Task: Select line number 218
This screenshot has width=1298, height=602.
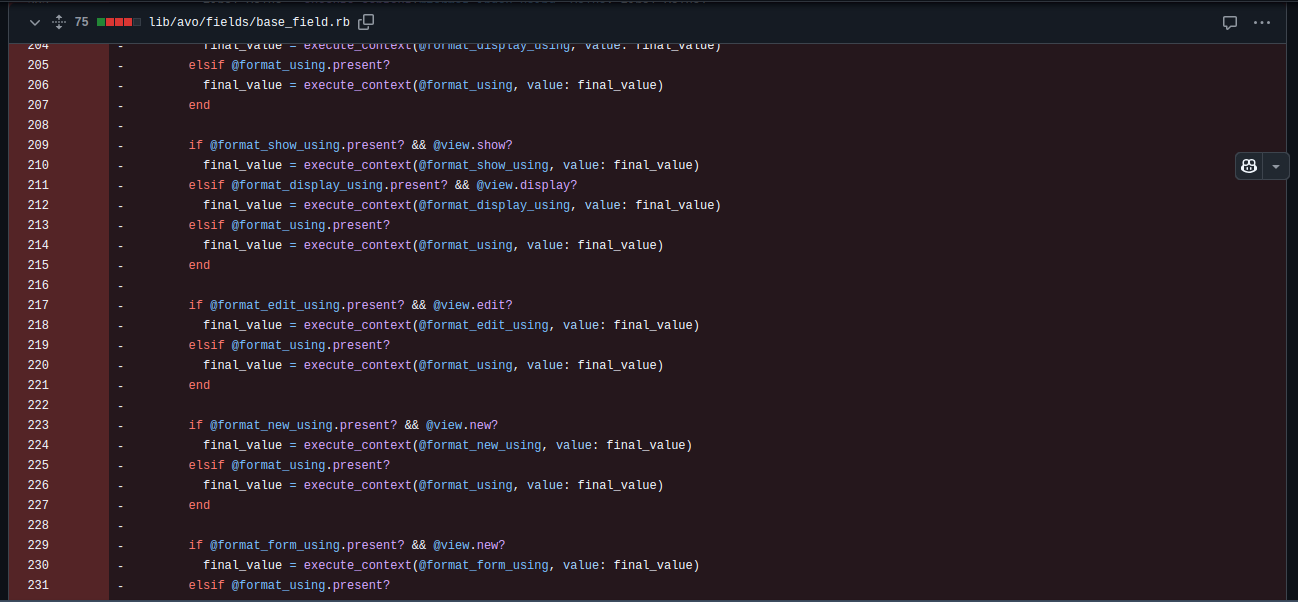Action: pyautogui.click(x=38, y=325)
